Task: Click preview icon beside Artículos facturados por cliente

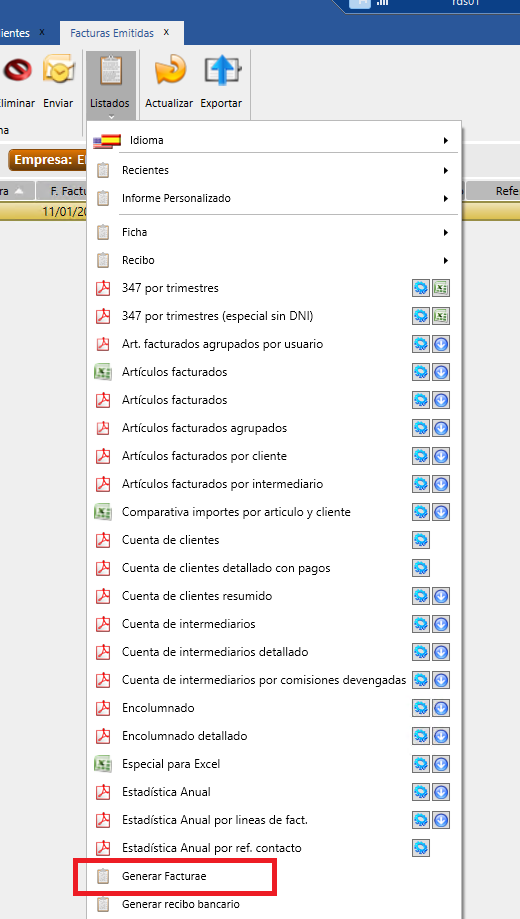Action: (421, 456)
